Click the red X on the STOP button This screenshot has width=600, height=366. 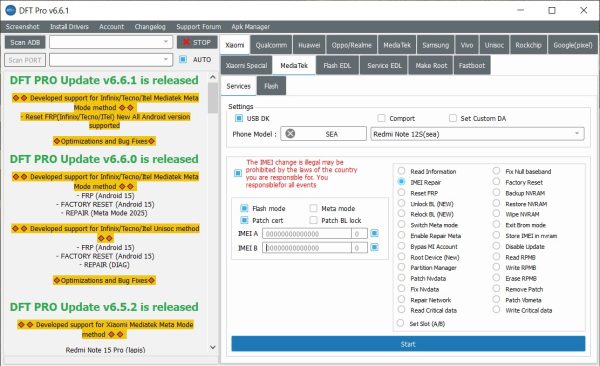point(186,42)
